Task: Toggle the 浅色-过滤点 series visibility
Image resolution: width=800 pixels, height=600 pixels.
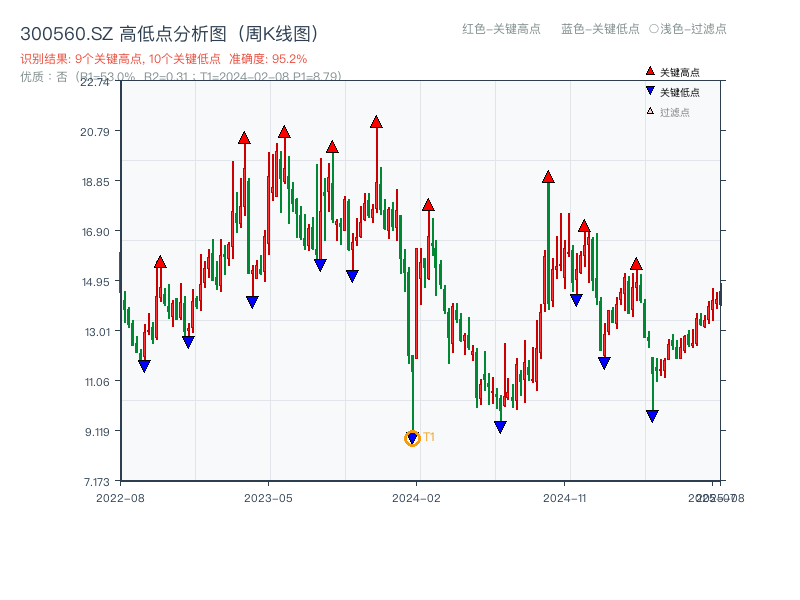Action: coord(690,30)
